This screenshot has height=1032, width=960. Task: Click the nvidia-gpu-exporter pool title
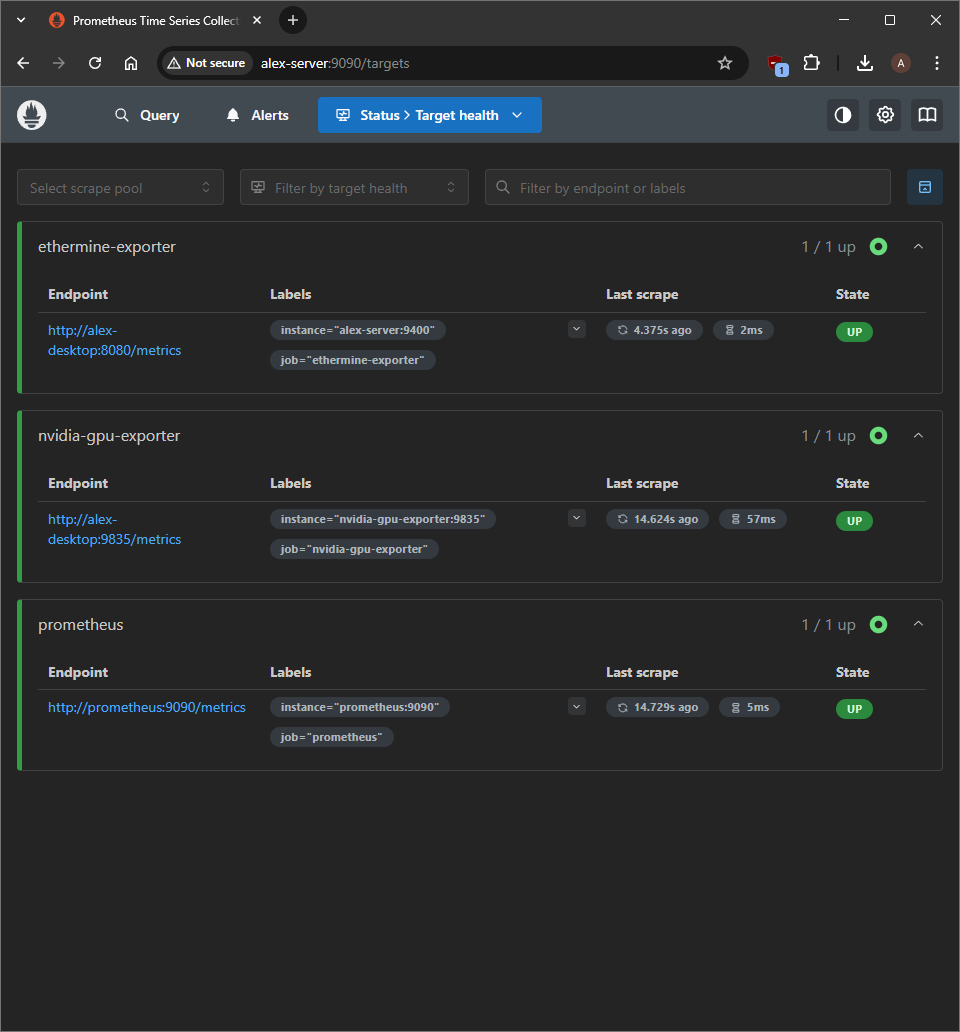pyautogui.click(x=109, y=436)
